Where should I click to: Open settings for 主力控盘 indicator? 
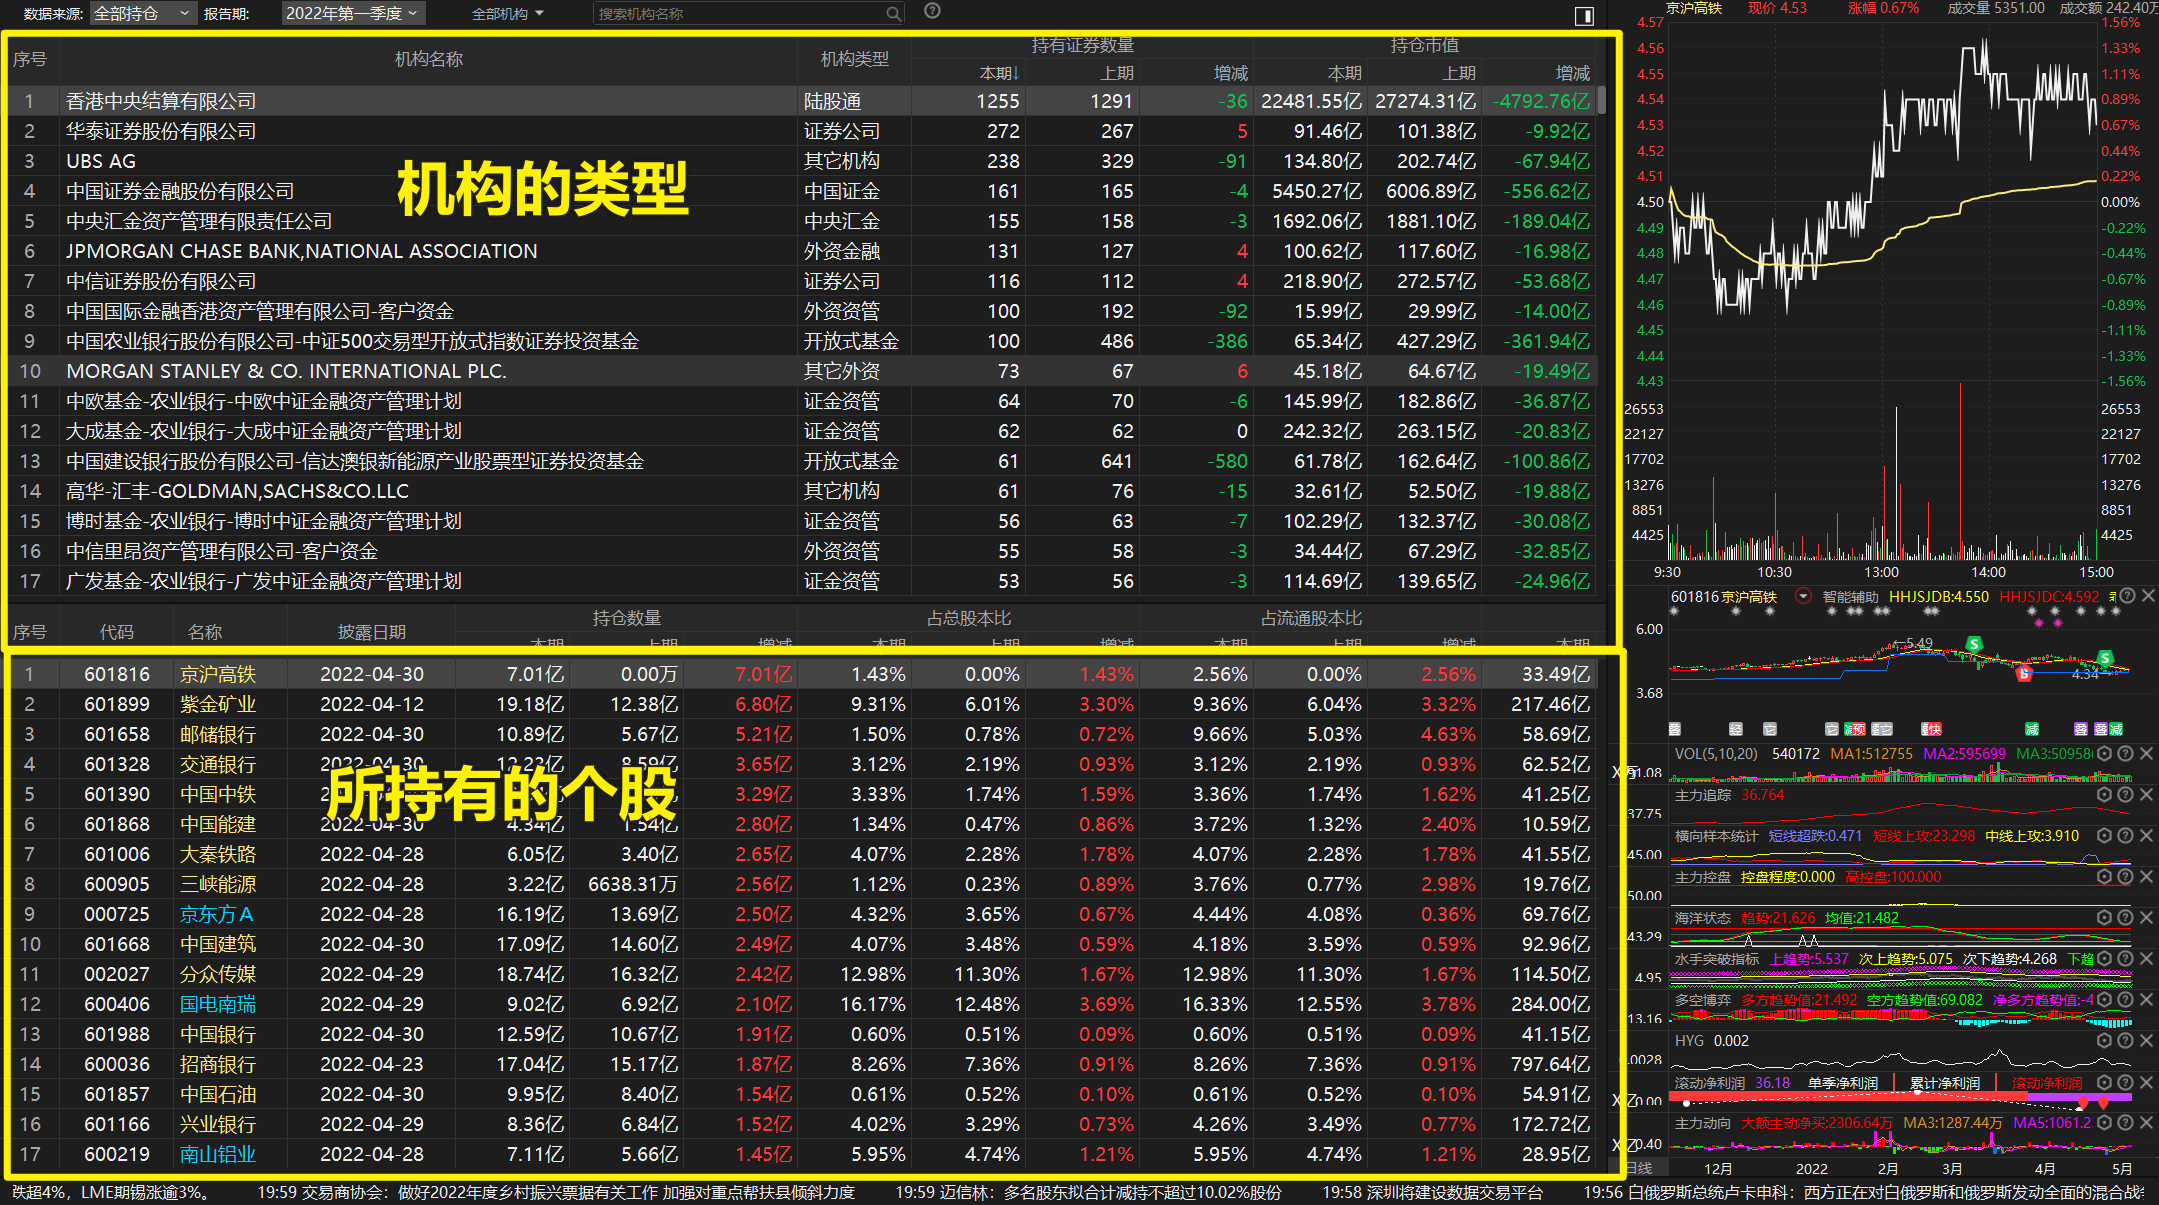click(2104, 877)
